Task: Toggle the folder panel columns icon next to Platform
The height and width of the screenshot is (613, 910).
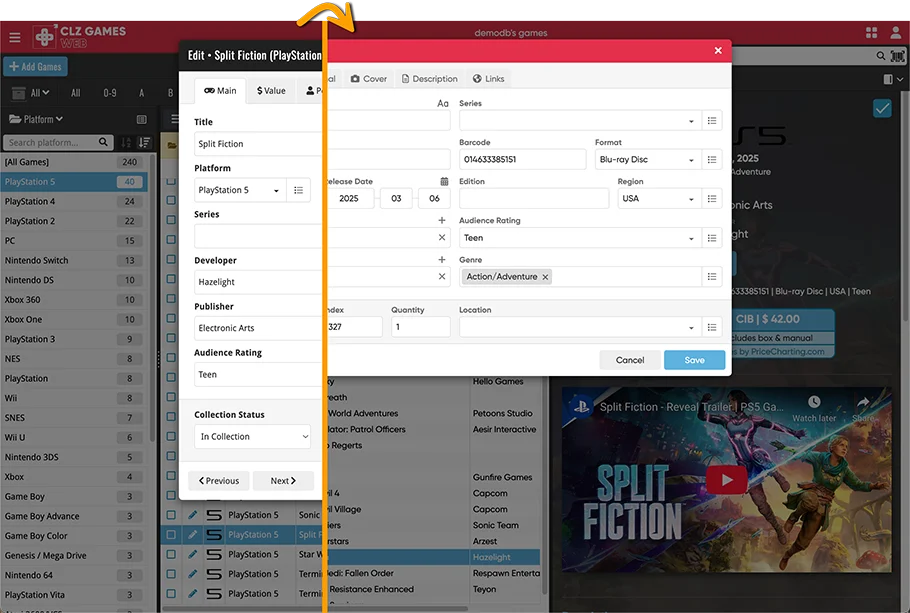Action: [141, 119]
